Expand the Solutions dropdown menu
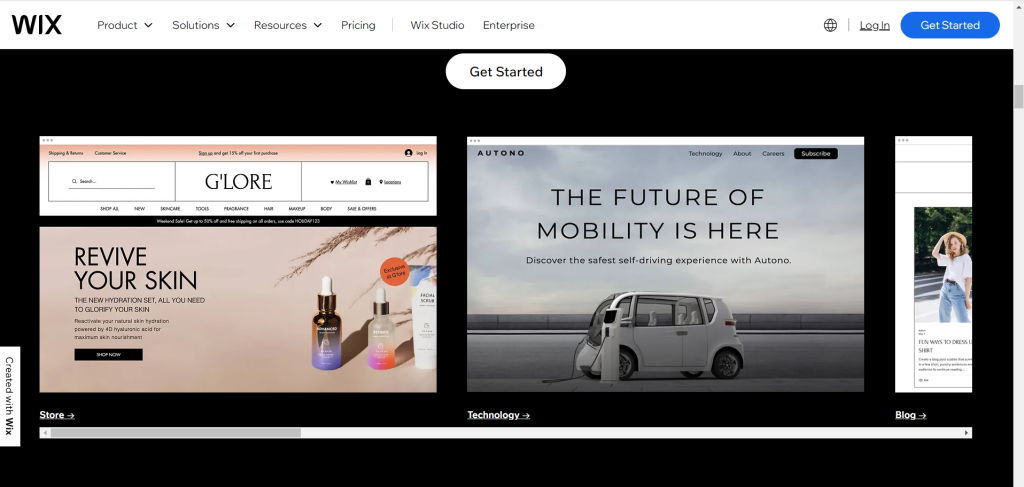 (203, 25)
